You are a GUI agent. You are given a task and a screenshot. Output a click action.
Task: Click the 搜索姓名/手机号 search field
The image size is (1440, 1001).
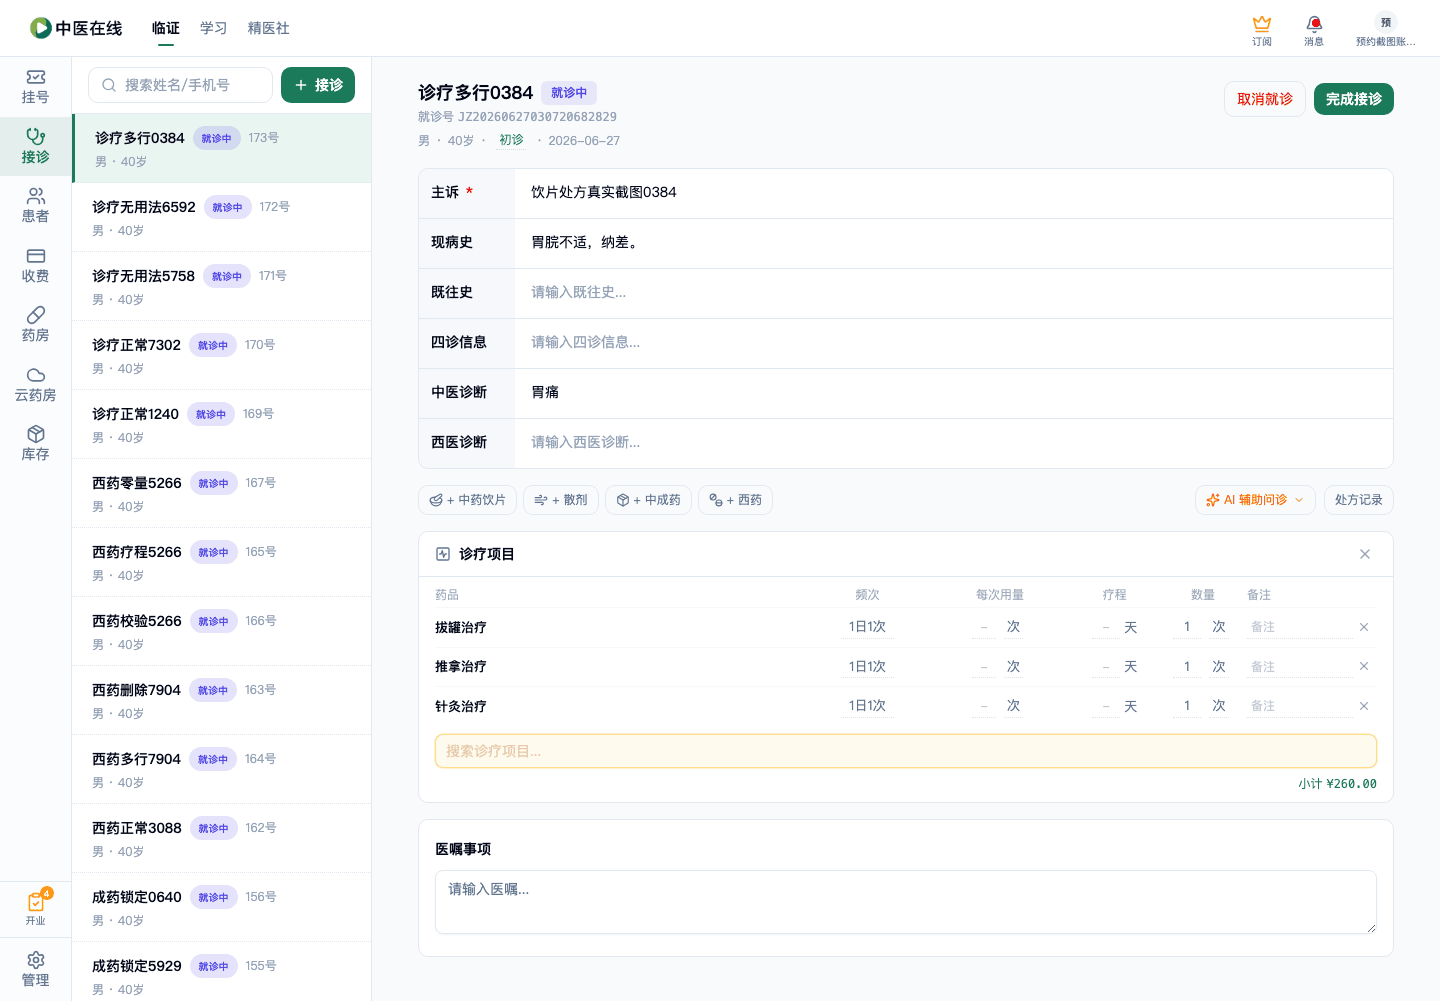point(180,85)
